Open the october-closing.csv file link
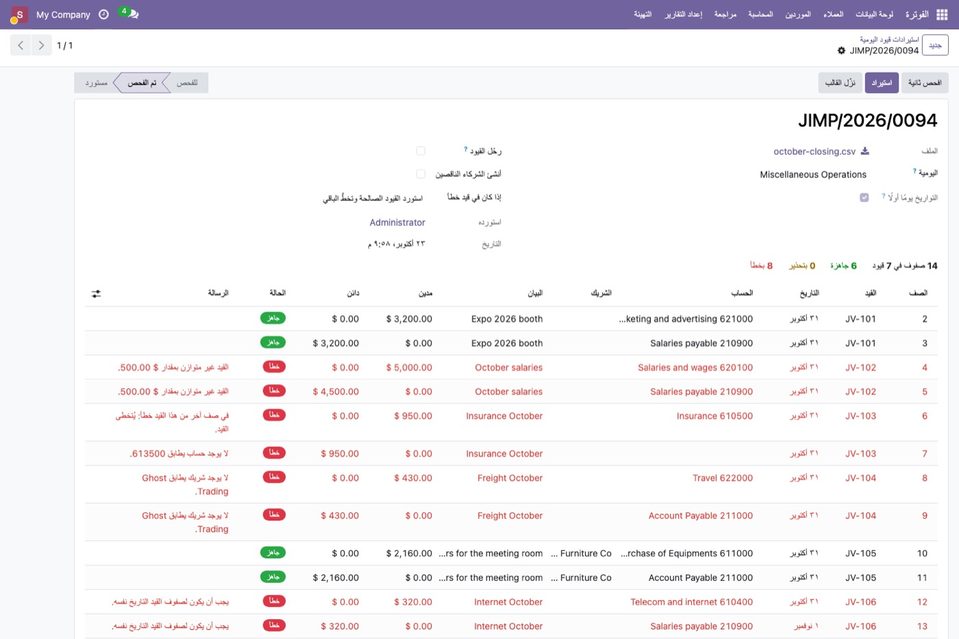Image resolution: width=959 pixels, height=639 pixels. coord(814,151)
